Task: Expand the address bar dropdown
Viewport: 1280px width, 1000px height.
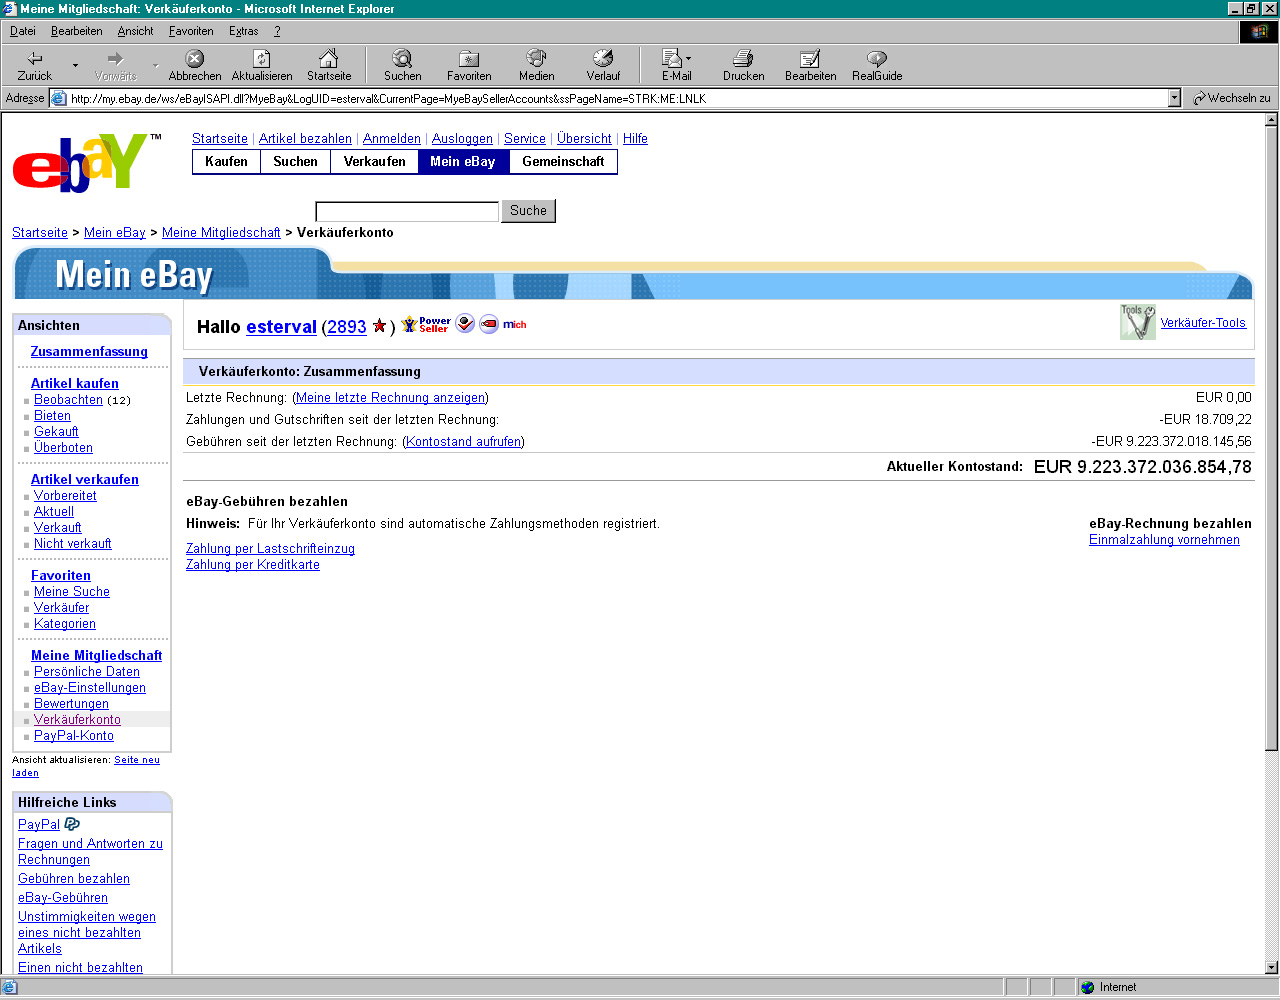Action: pyautogui.click(x=1174, y=98)
